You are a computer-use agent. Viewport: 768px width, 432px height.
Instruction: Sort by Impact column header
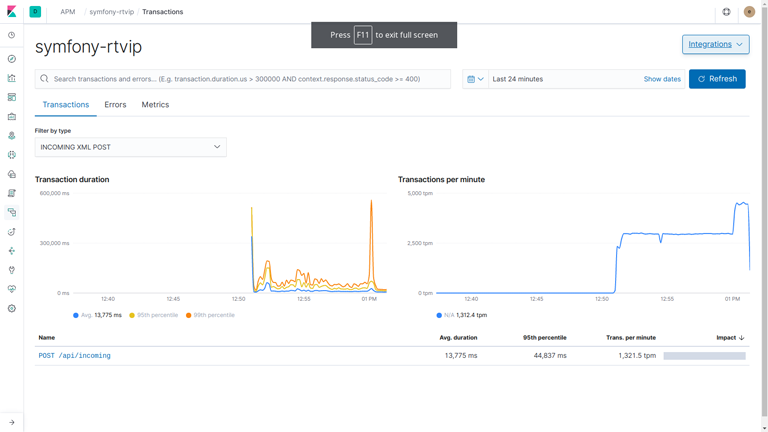(x=730, y=337)
